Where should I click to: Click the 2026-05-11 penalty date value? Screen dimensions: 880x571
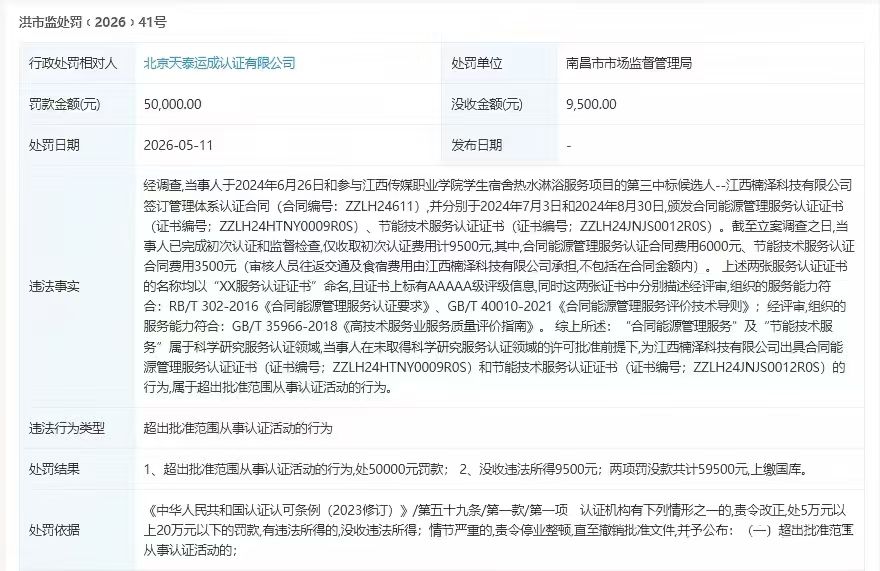click(x=178, y=145)
